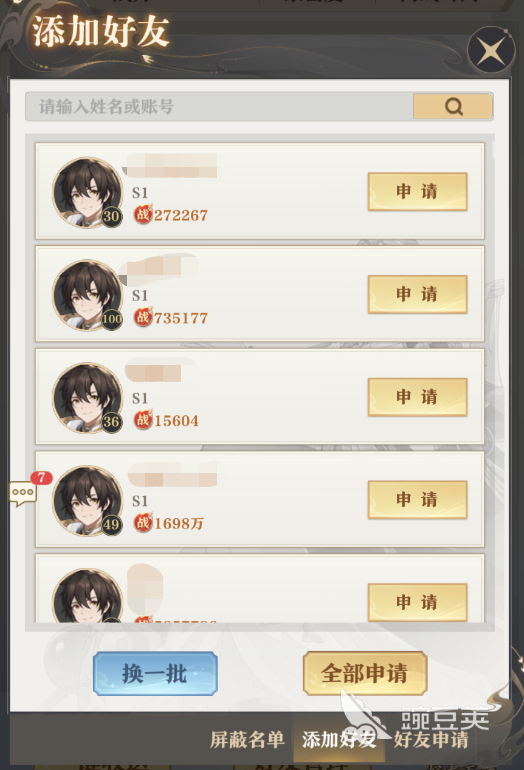Open avatar of level 49 player

[x=87, y=501]
